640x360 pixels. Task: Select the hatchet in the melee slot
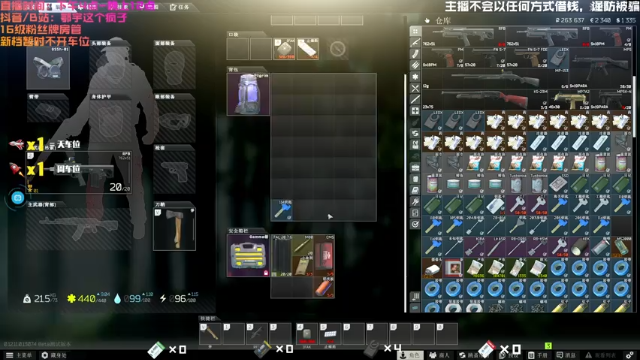(x=174, y=229)
